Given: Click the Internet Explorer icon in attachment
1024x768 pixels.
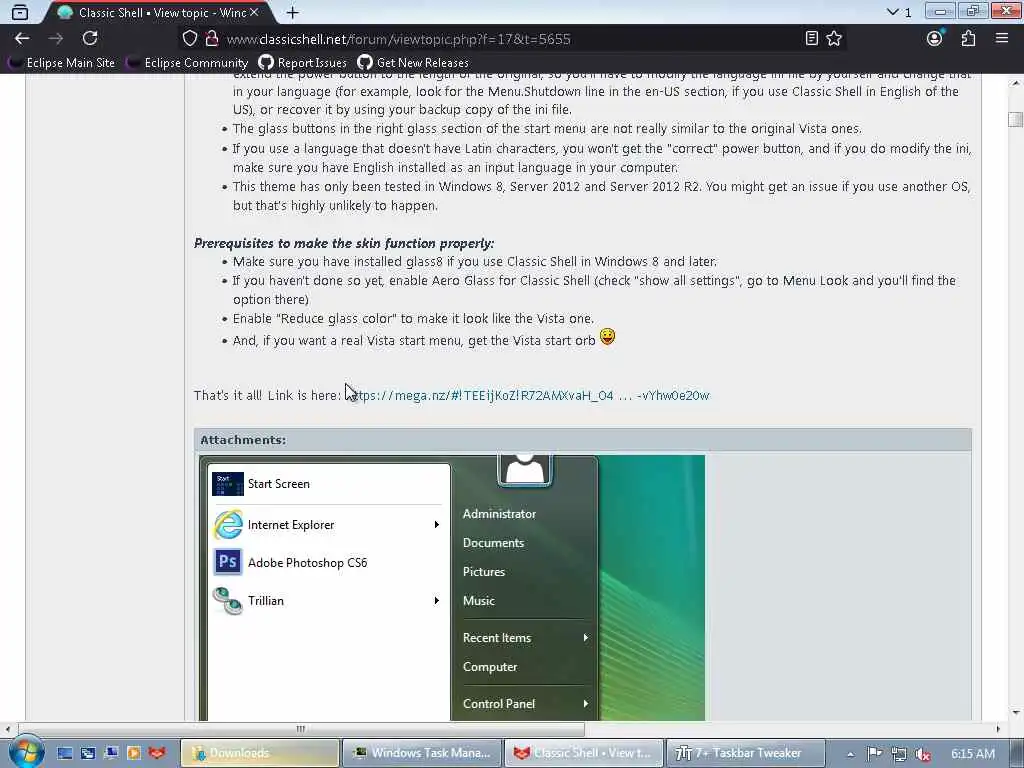Looking at the screenshot, I should (228, 524).
